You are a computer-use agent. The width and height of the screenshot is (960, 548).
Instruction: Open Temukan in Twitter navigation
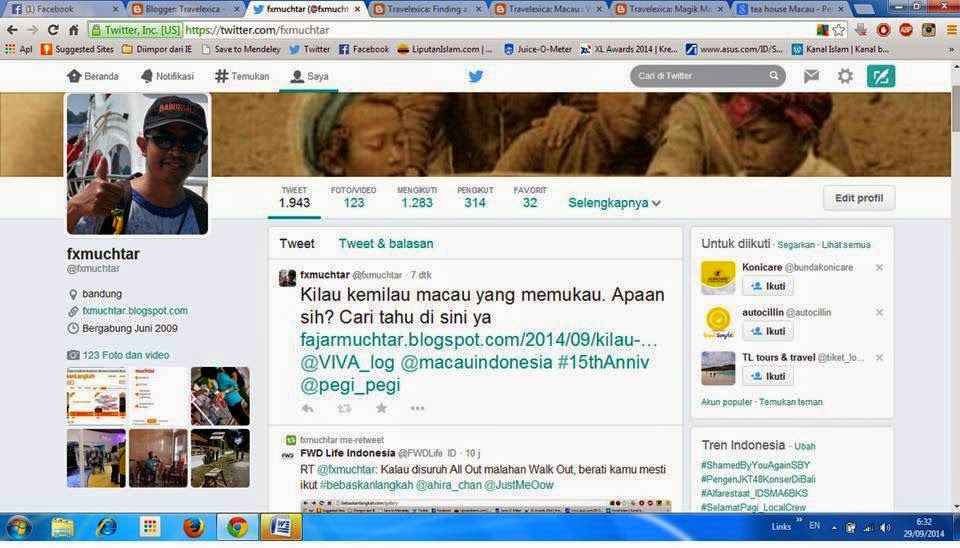(x=242, y=76)
